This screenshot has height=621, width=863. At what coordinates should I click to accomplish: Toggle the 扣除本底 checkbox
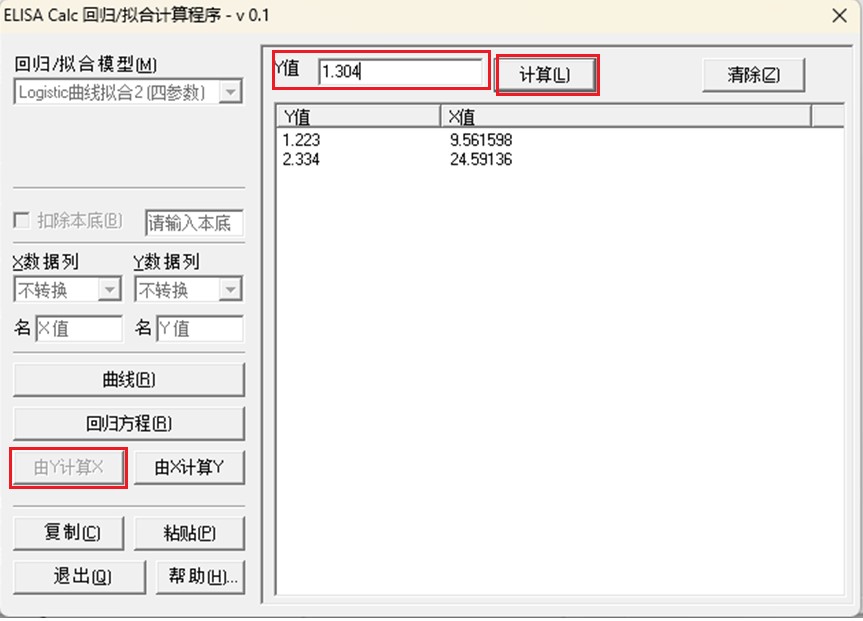tap(23, 221)
